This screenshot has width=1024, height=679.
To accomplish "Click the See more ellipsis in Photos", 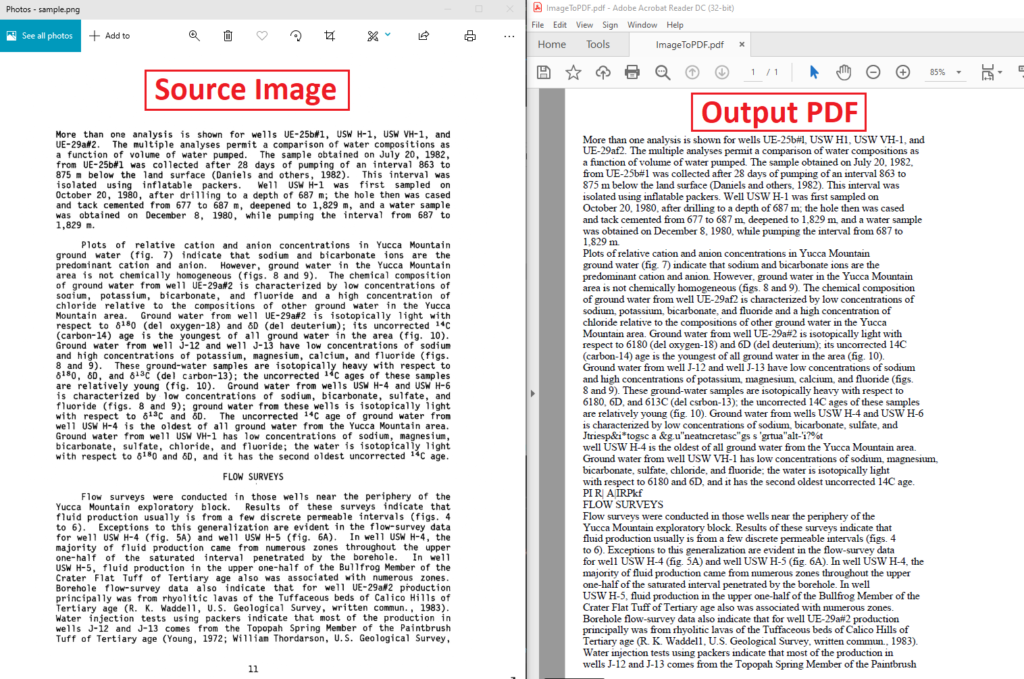I will pos(509,35).
